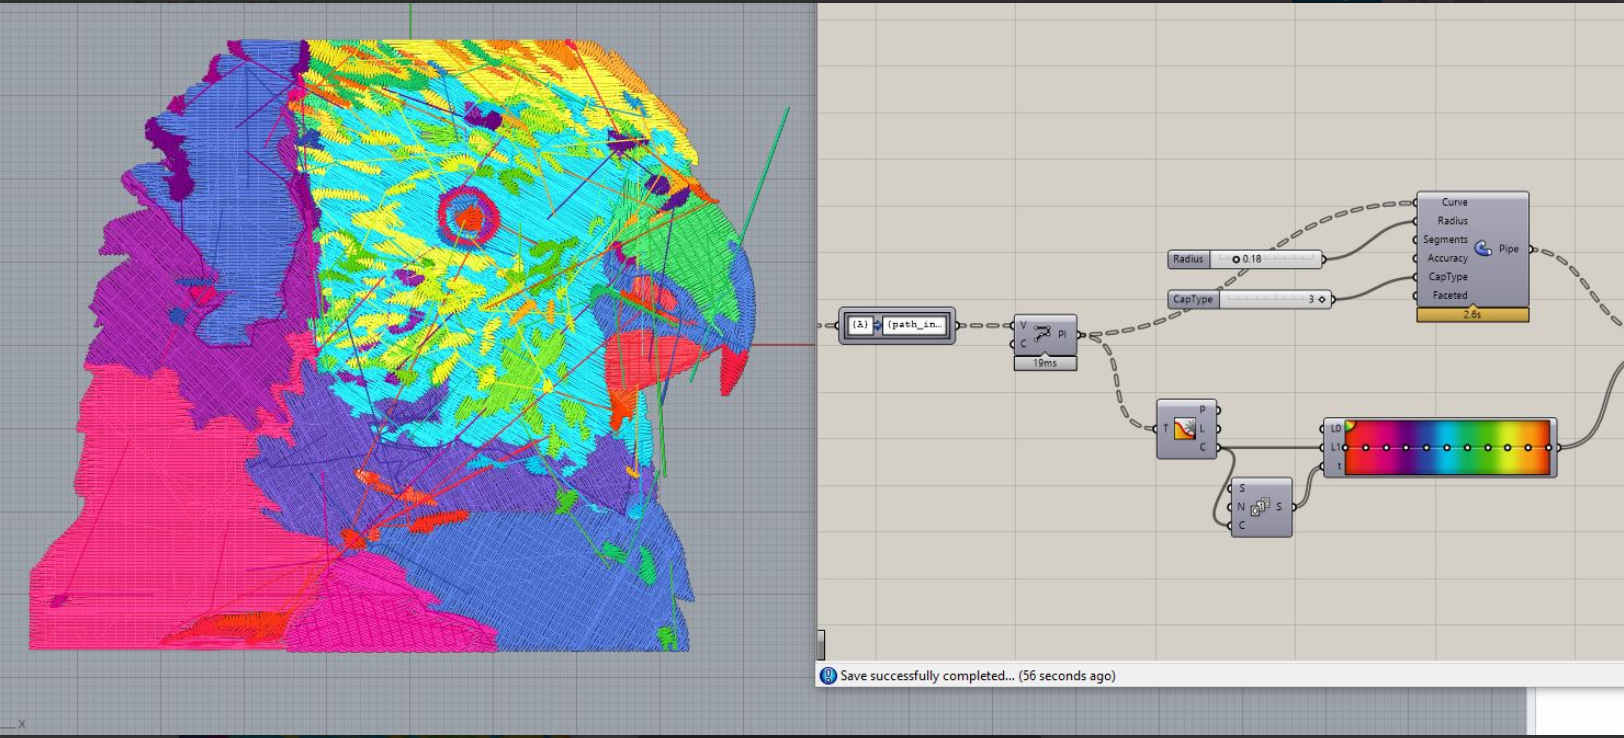The height and width of the screenshot is (738, 1624).
Task: Click the gradient output grip on right edge
Action: [1557, 447]
